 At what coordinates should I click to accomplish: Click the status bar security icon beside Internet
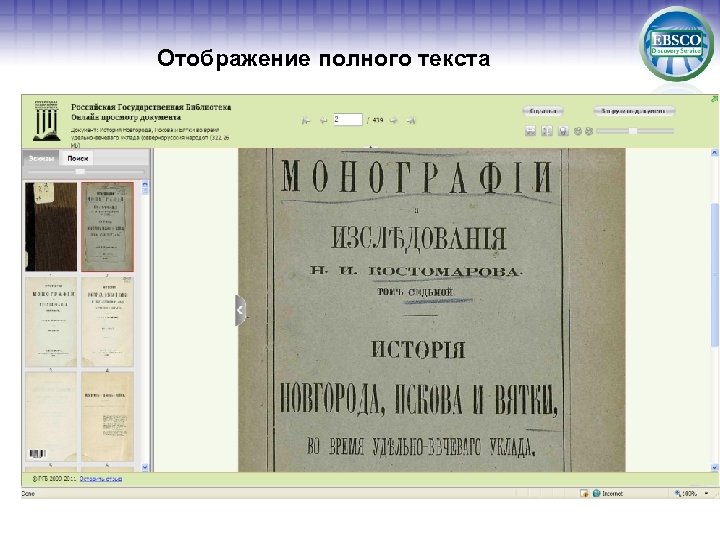584,494
